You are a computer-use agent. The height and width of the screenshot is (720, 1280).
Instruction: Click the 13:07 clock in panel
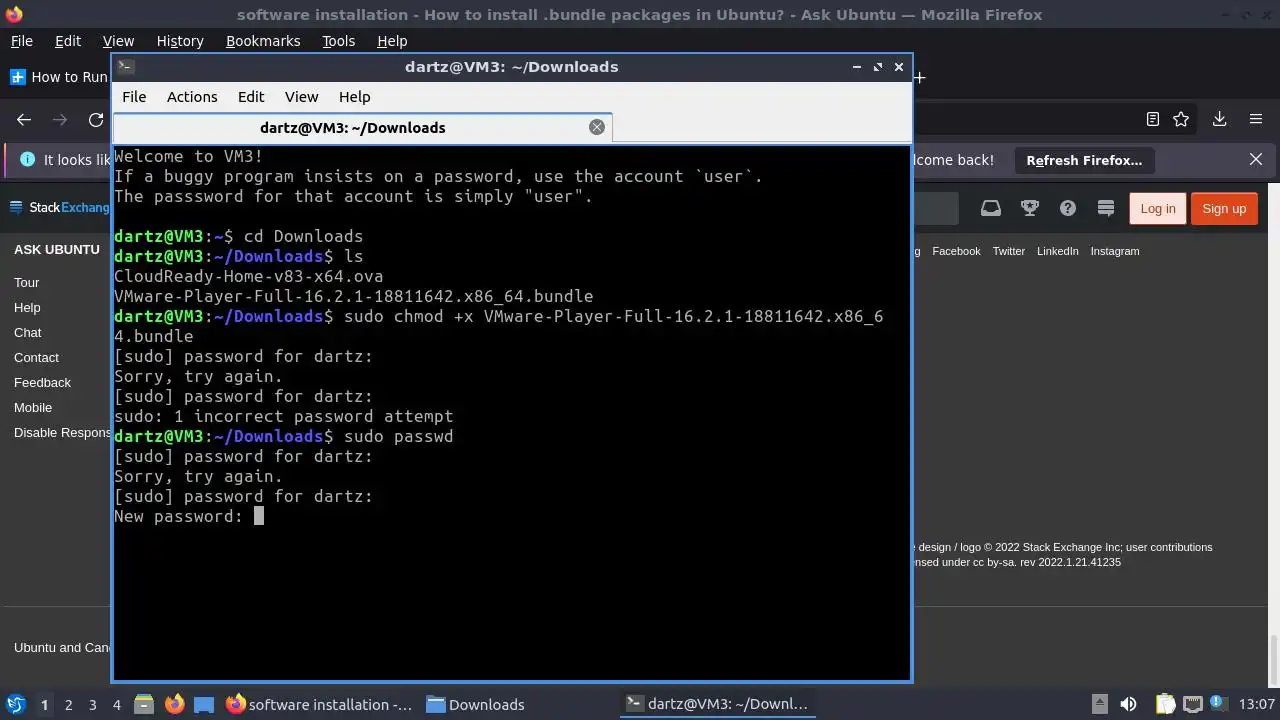[x=1256, y=704]
